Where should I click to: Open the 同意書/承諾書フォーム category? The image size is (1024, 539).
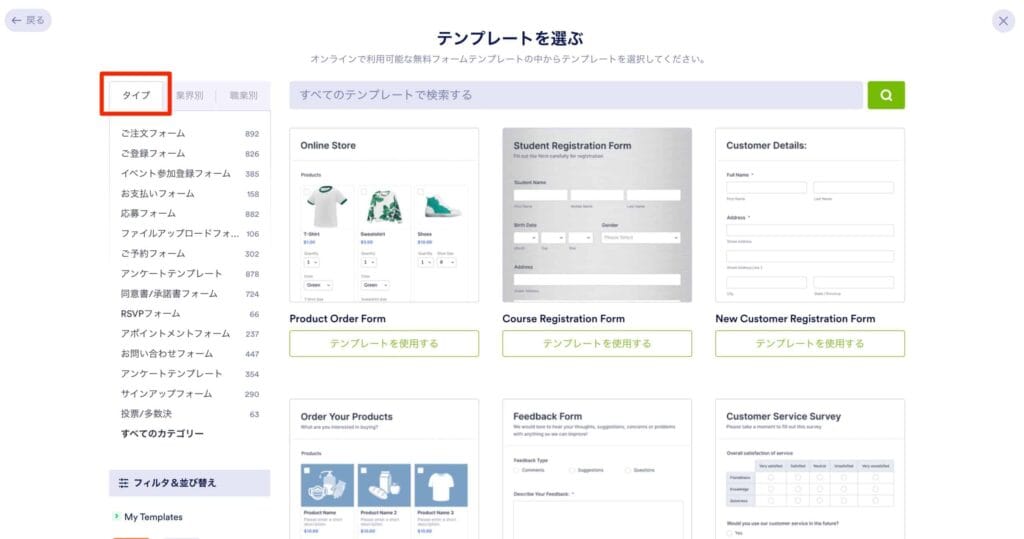tap(189, 294)
